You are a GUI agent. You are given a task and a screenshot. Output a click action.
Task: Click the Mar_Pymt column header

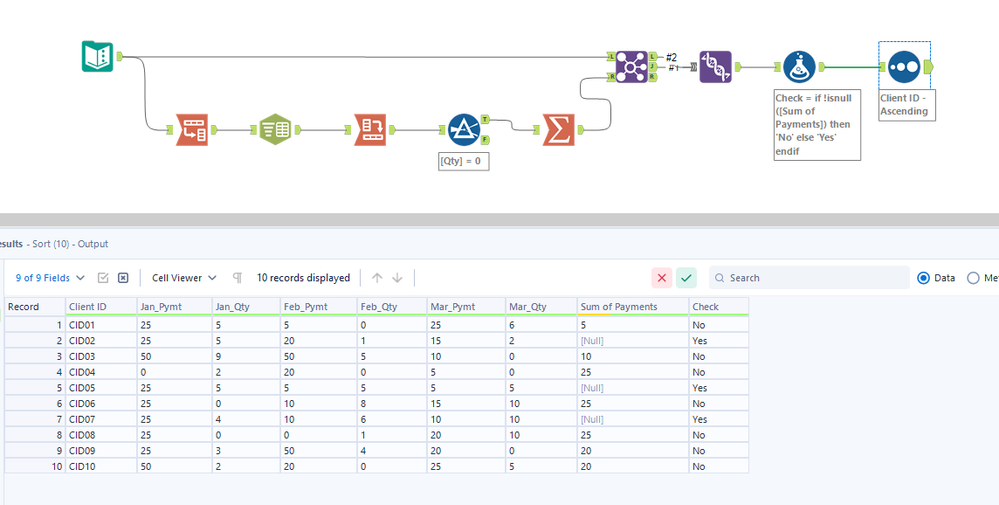(466, 306)
